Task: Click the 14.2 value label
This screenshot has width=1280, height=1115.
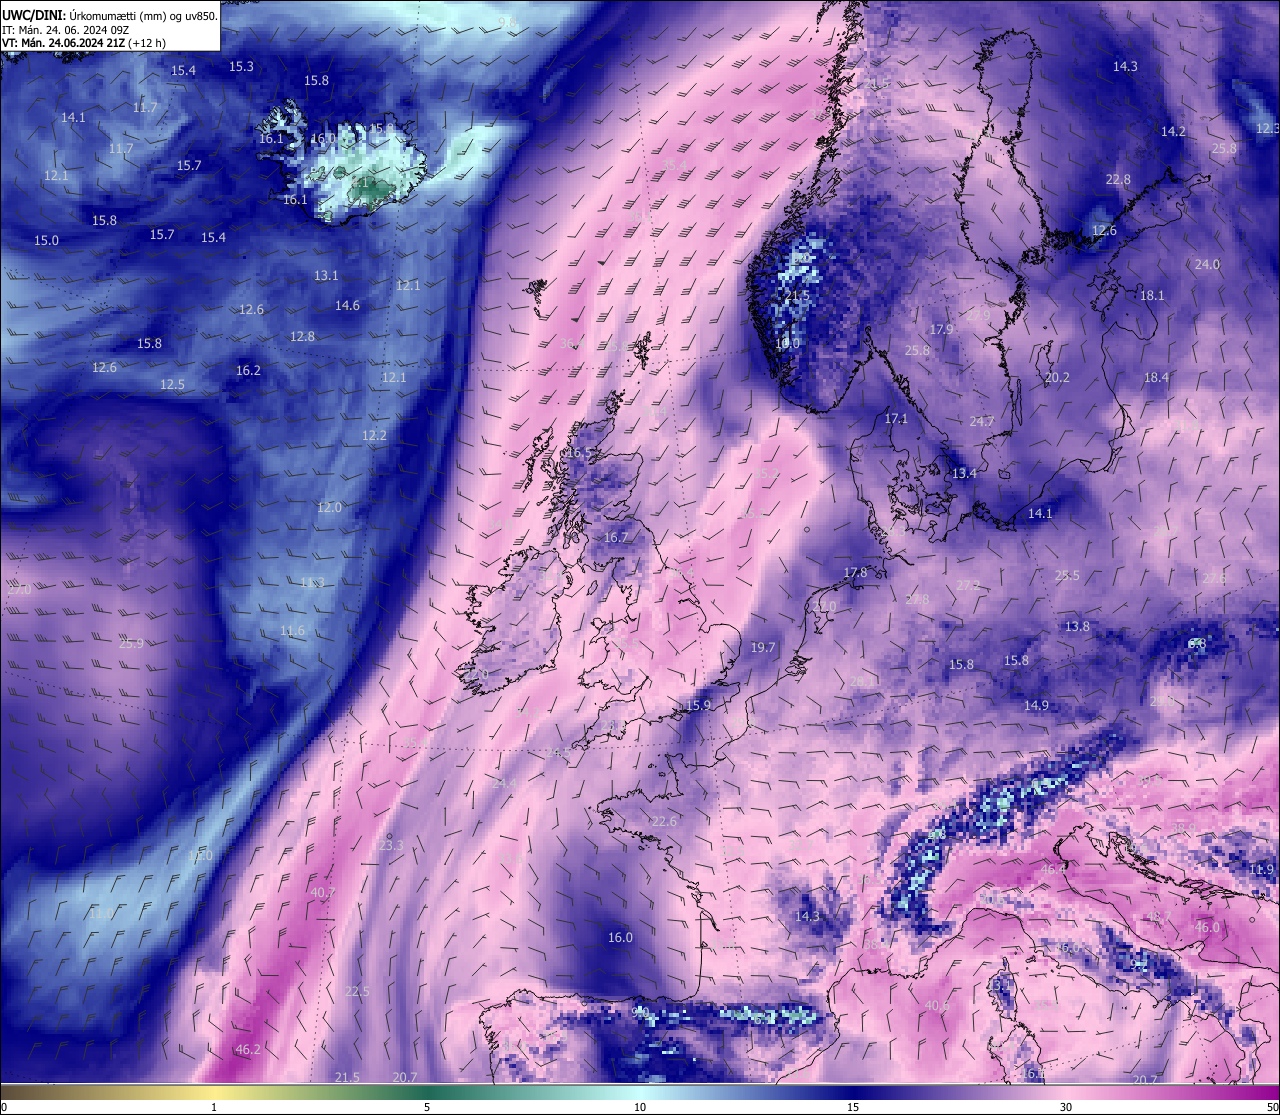Action: coord(1173,132)
